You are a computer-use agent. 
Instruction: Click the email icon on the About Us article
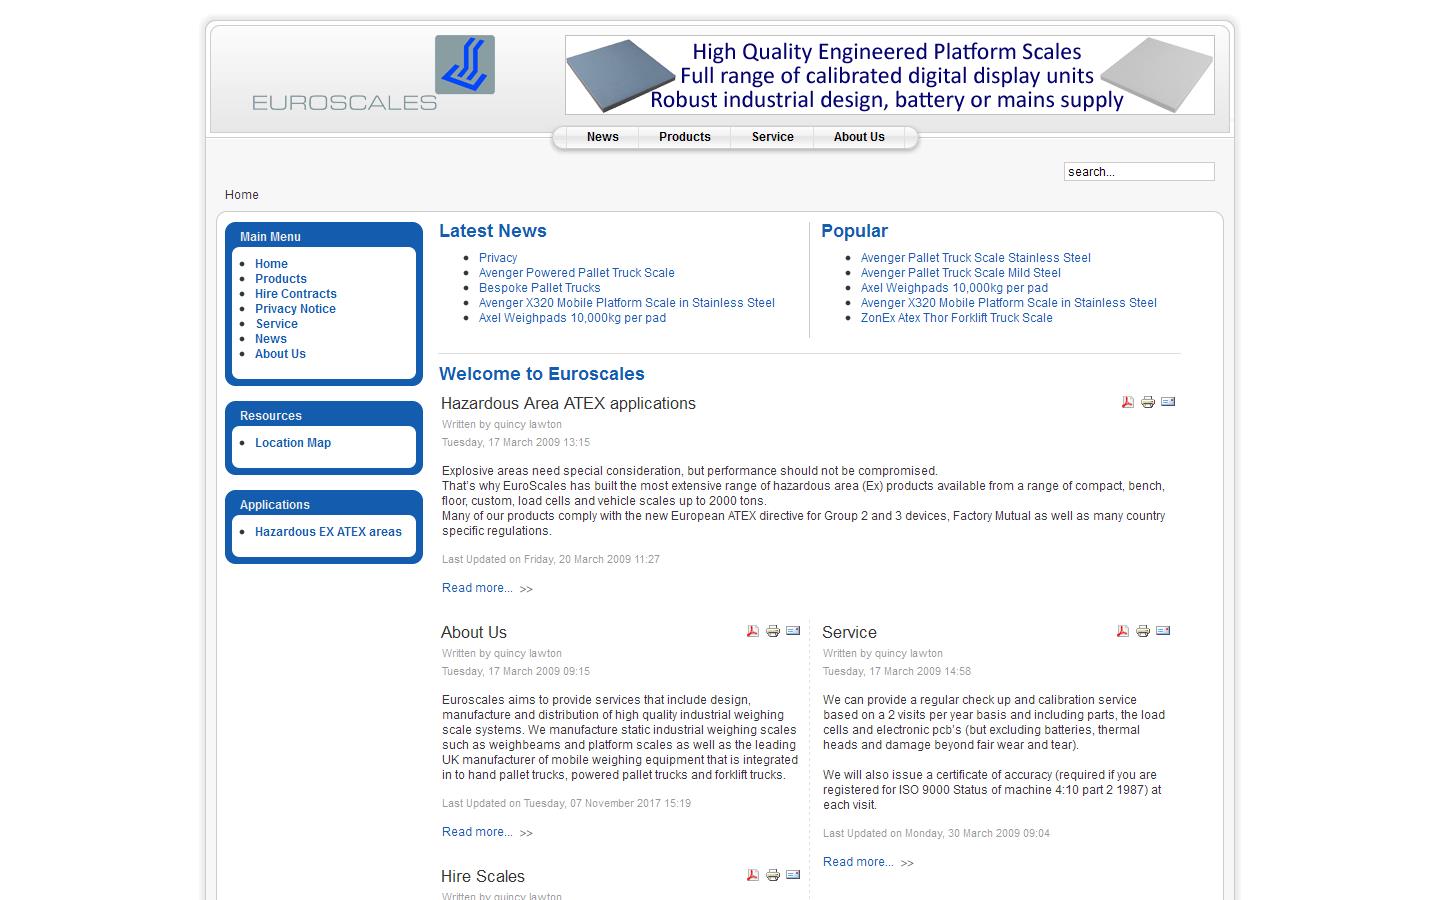(793, 631)
